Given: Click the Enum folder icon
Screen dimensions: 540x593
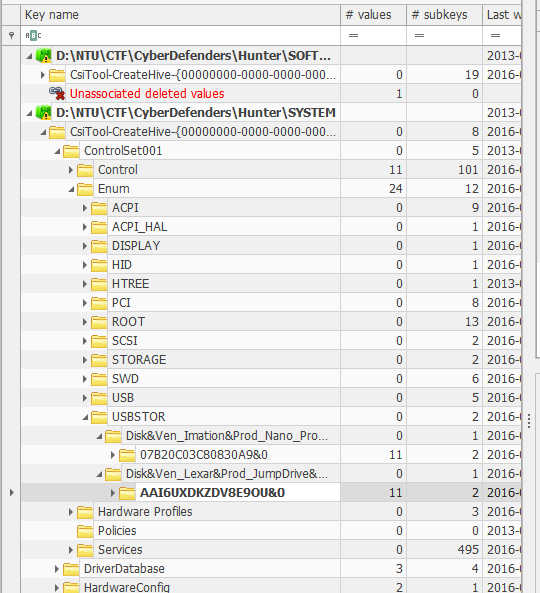Looking at the screenshot, I should (x=85, y=189).
